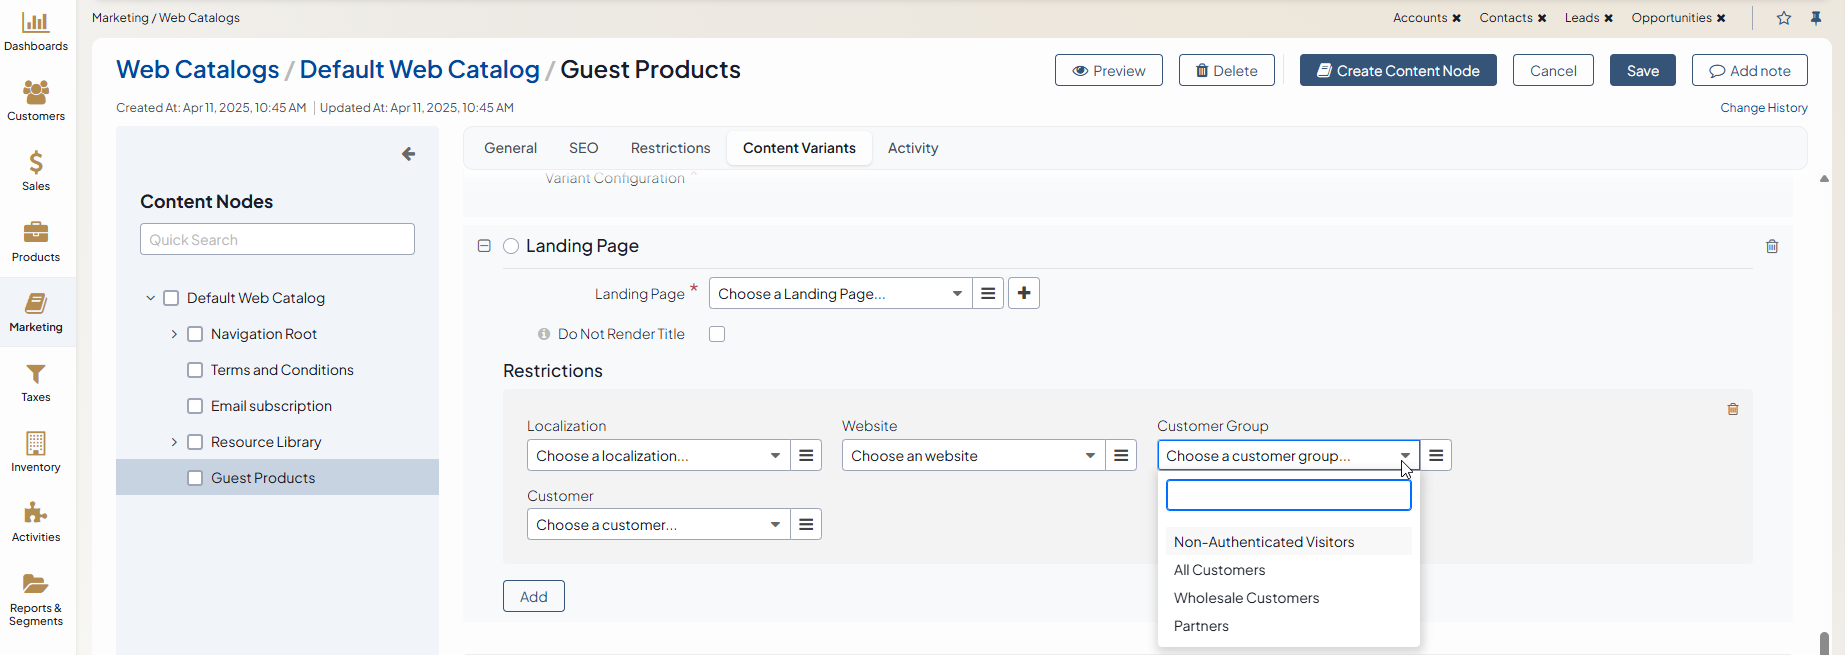Delete the Landing Page variant via trash icon
The height and width of the screenshot is (655, 1845).
pyautogui.click(x=1772, y=246)
